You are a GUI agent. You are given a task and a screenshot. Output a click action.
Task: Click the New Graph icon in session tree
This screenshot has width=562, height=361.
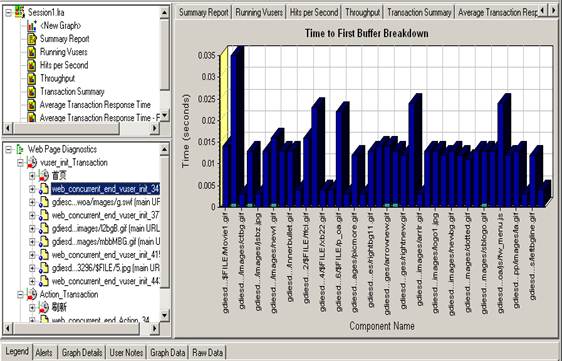coord(32,26)
